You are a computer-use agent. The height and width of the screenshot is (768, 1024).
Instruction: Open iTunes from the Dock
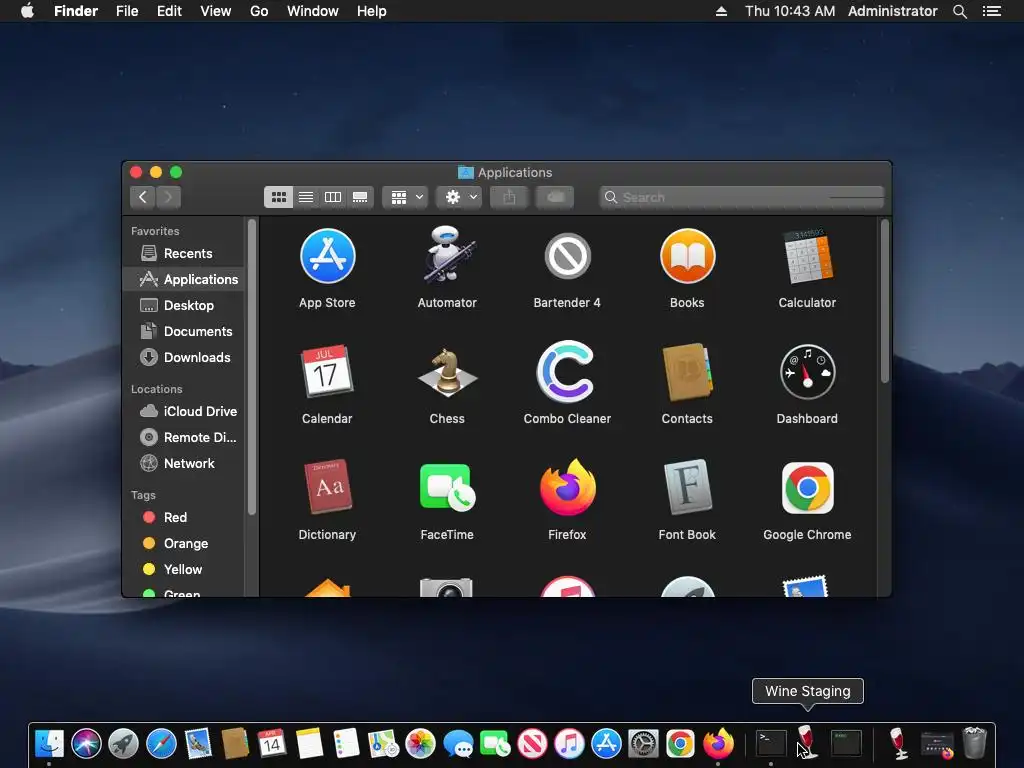coord(569,743)
